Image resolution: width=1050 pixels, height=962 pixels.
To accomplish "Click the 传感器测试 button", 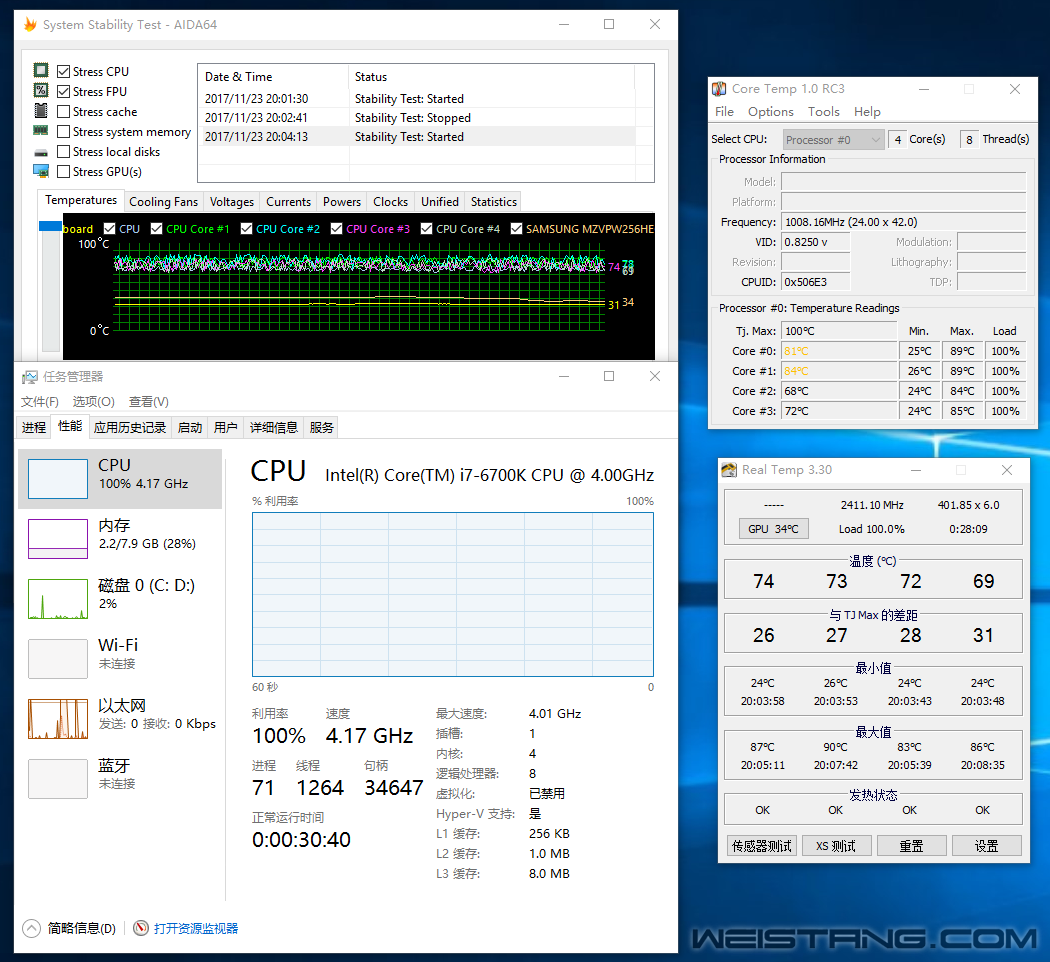I will tap(761, 846).
